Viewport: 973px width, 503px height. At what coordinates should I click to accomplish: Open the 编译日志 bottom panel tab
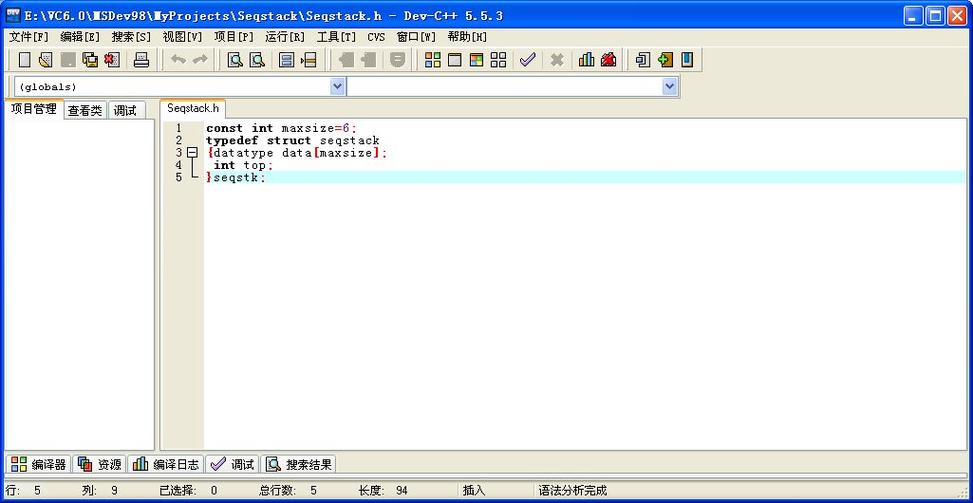pos(166,465)
